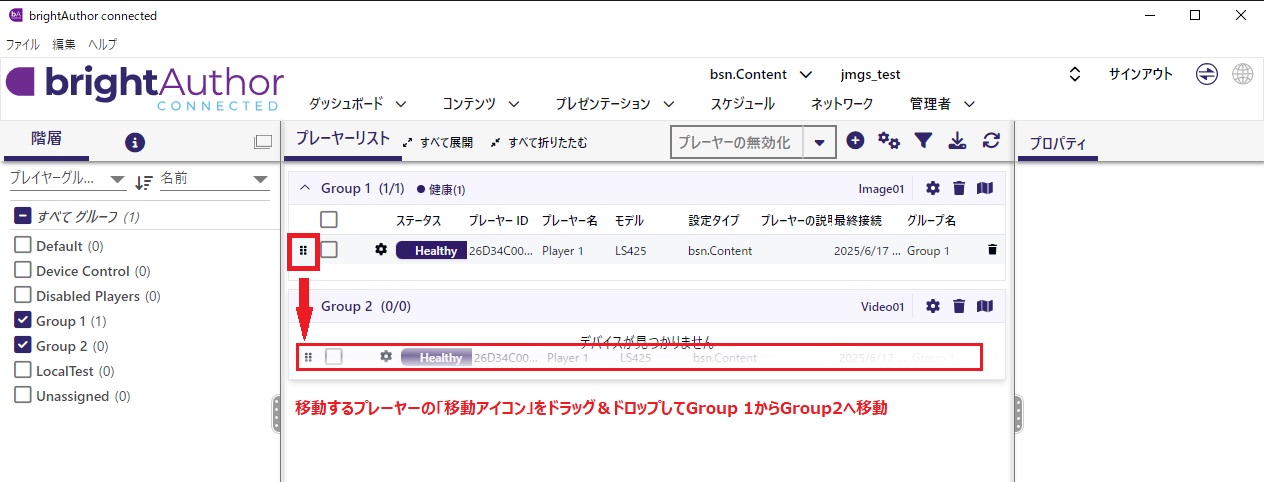1264x482 pixels.
Task: Select the Player 1 row checkbox
Action: (329, 250)
